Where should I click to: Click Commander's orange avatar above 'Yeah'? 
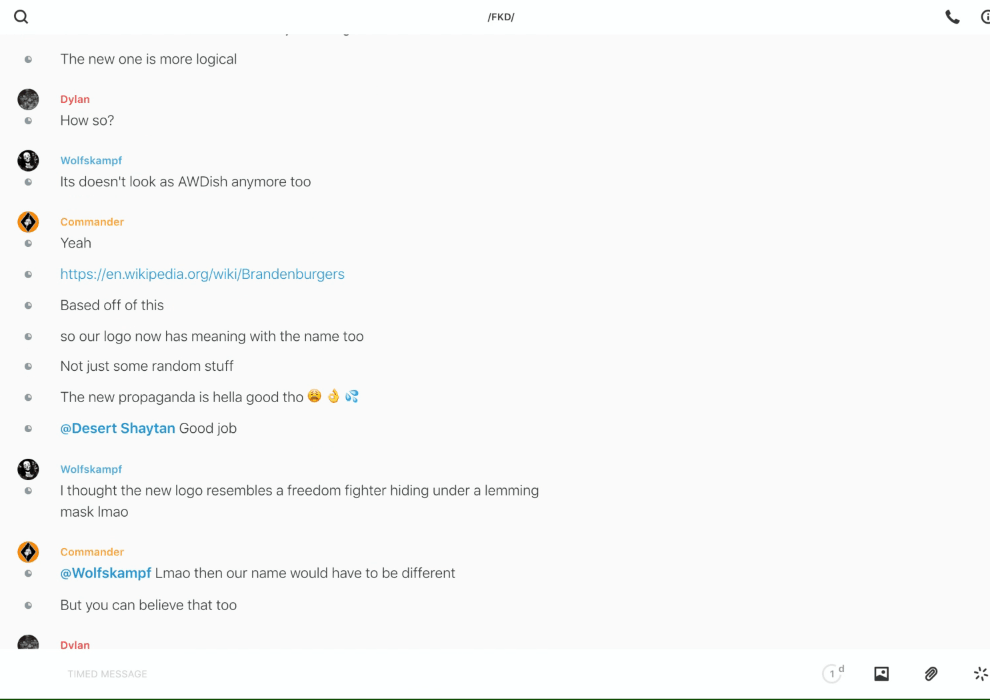pos(28,222)
